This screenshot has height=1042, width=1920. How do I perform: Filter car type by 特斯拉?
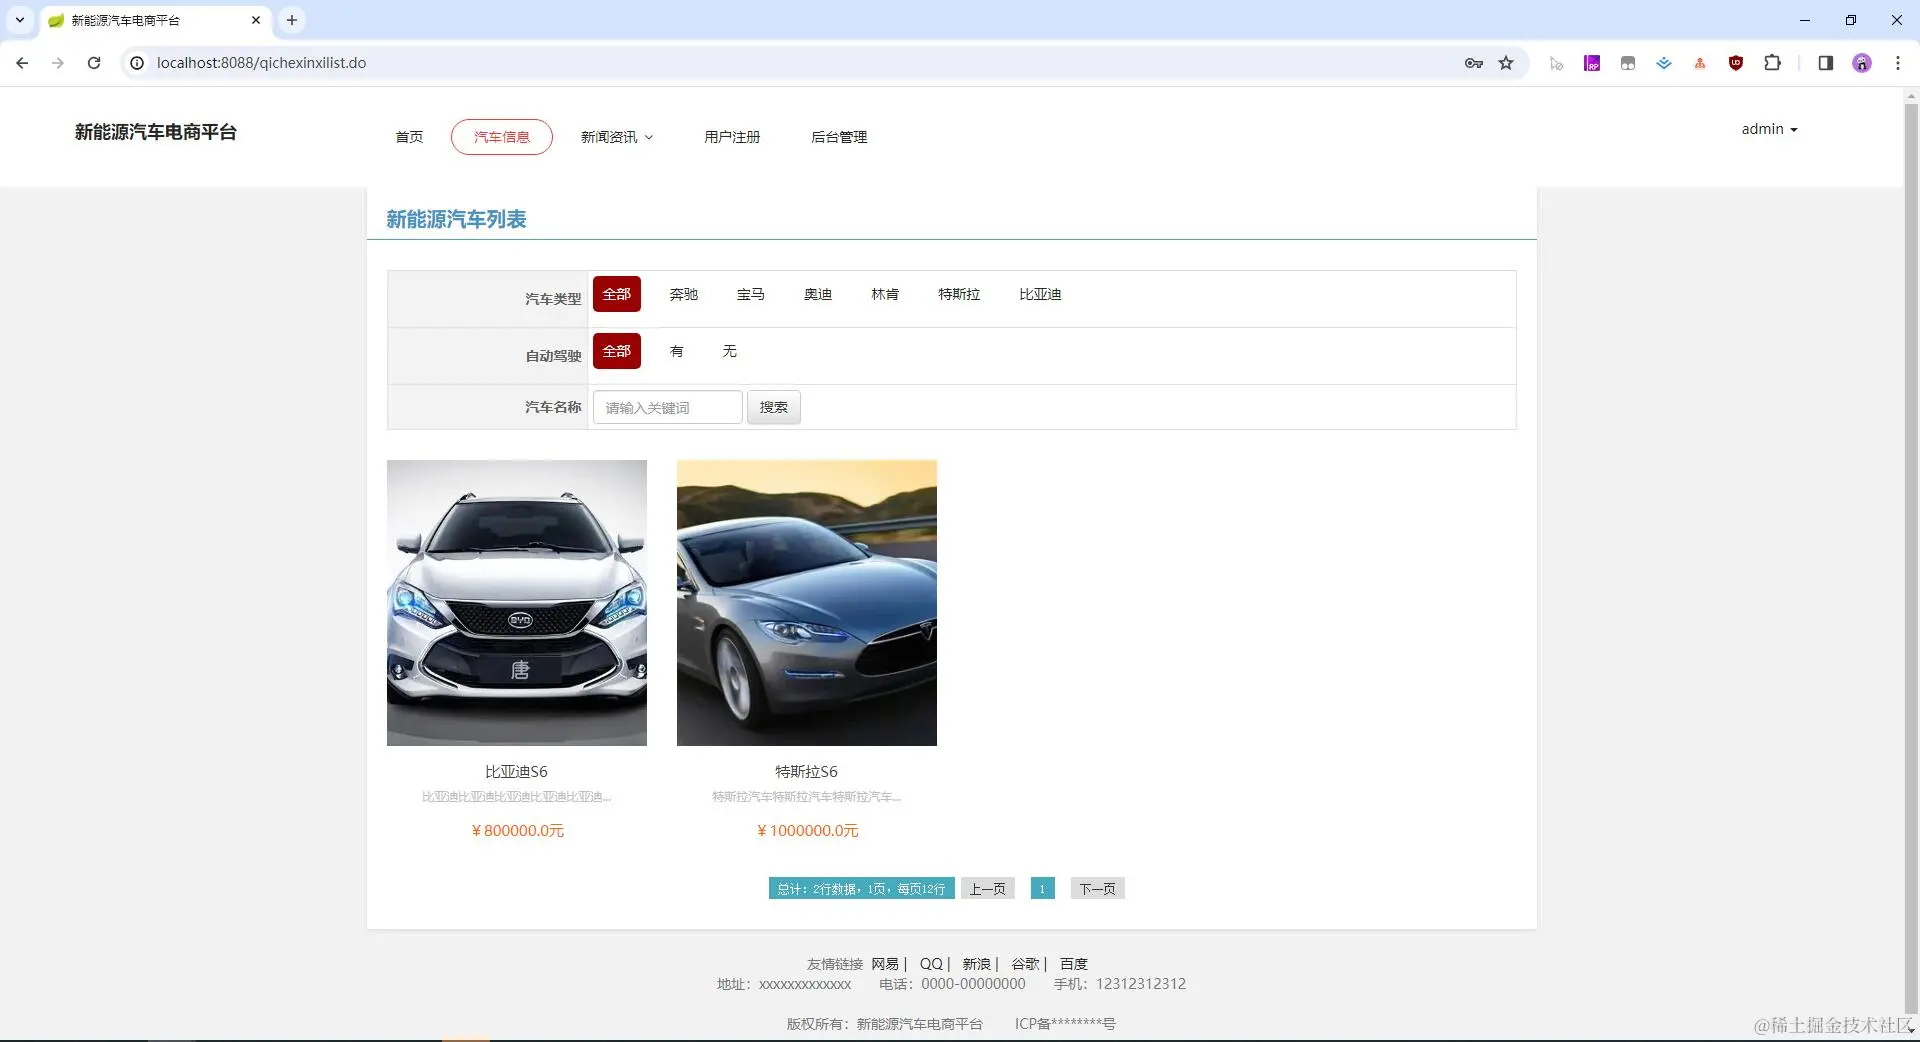959,294
